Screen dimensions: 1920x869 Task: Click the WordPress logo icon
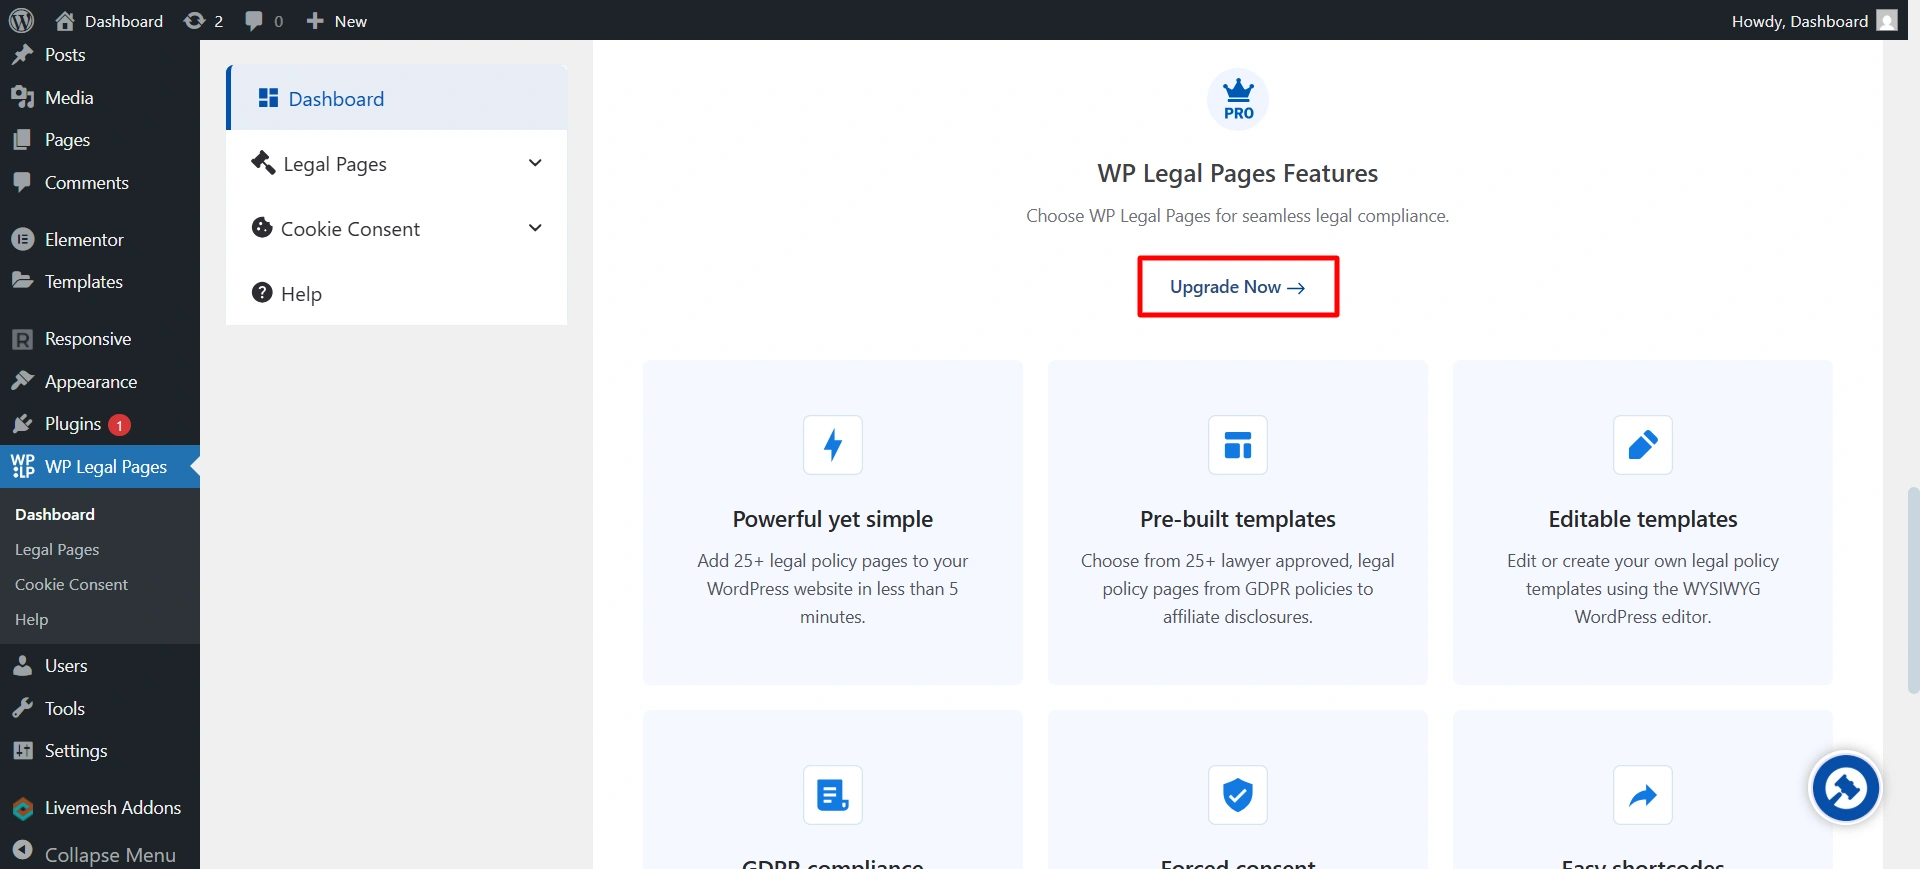21,20
